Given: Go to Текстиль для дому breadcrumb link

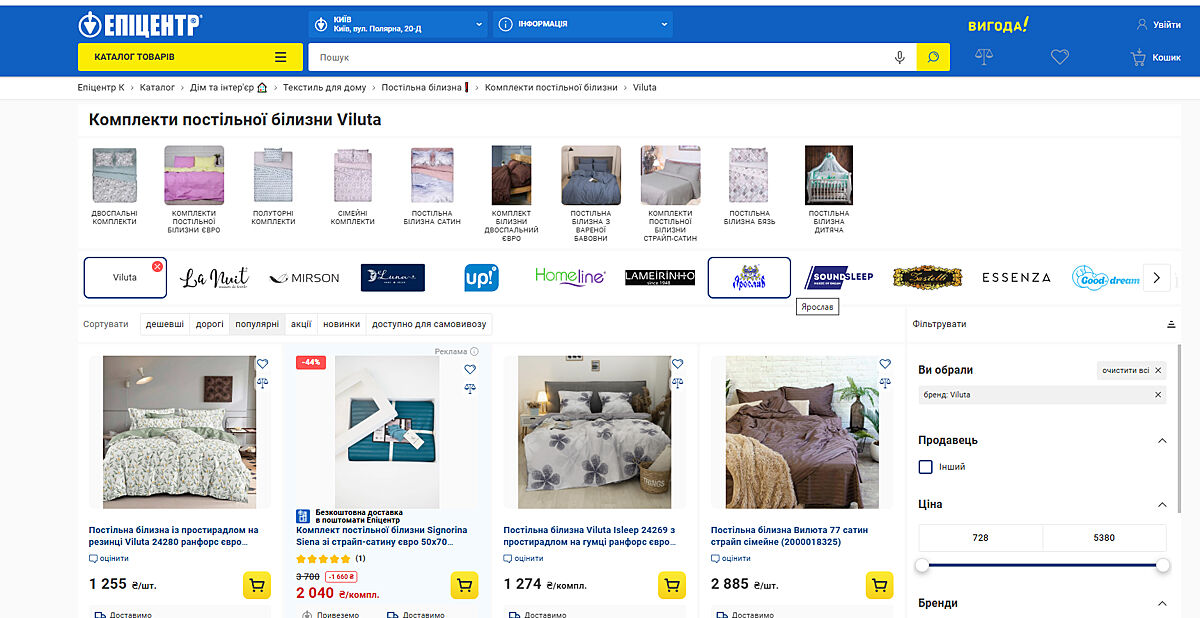Looking at the screenshot, I should [x=324, y=88].
